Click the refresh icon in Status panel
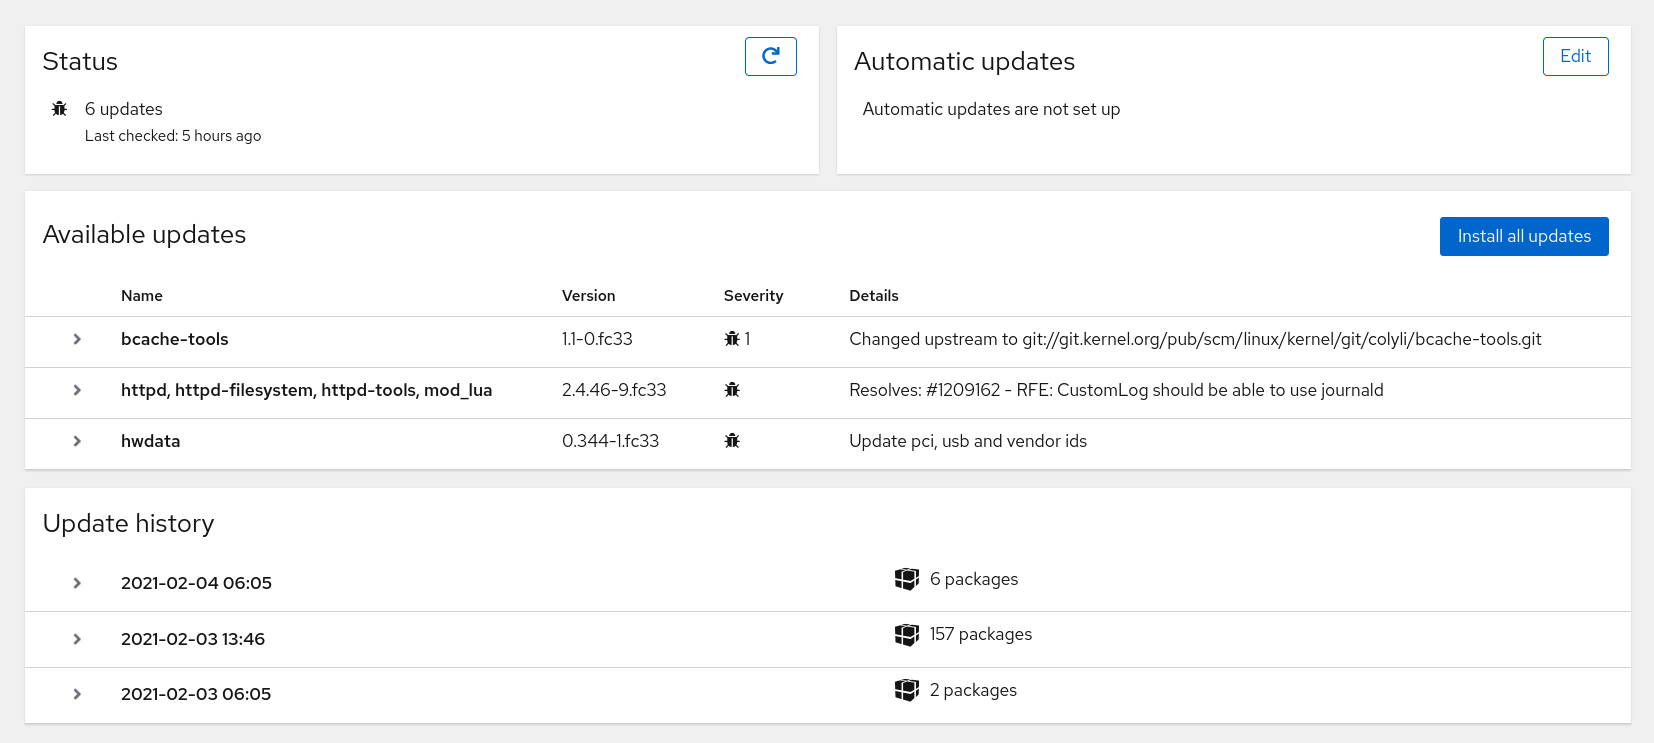The height and width of the screenshot is (743, 1654). pyautogui.click(x=770, y=56)
